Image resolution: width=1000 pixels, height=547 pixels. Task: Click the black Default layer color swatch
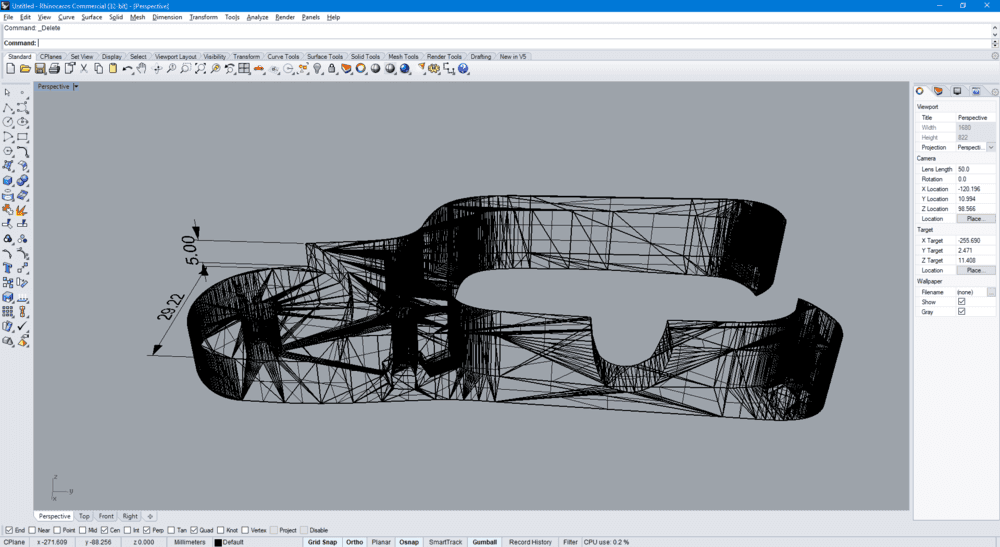click(x=218, y=542)
